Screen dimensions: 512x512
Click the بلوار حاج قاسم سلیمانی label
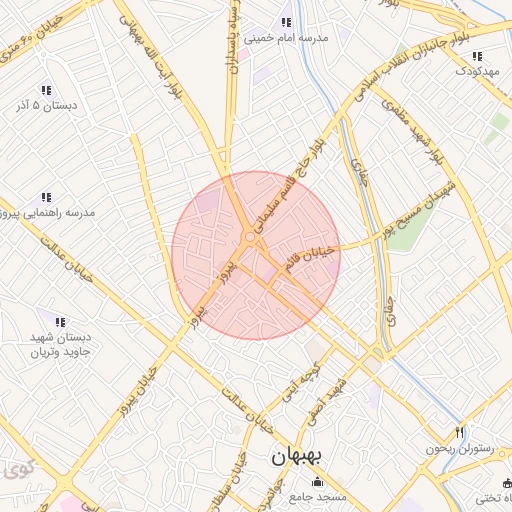click(x=289, y=187)
